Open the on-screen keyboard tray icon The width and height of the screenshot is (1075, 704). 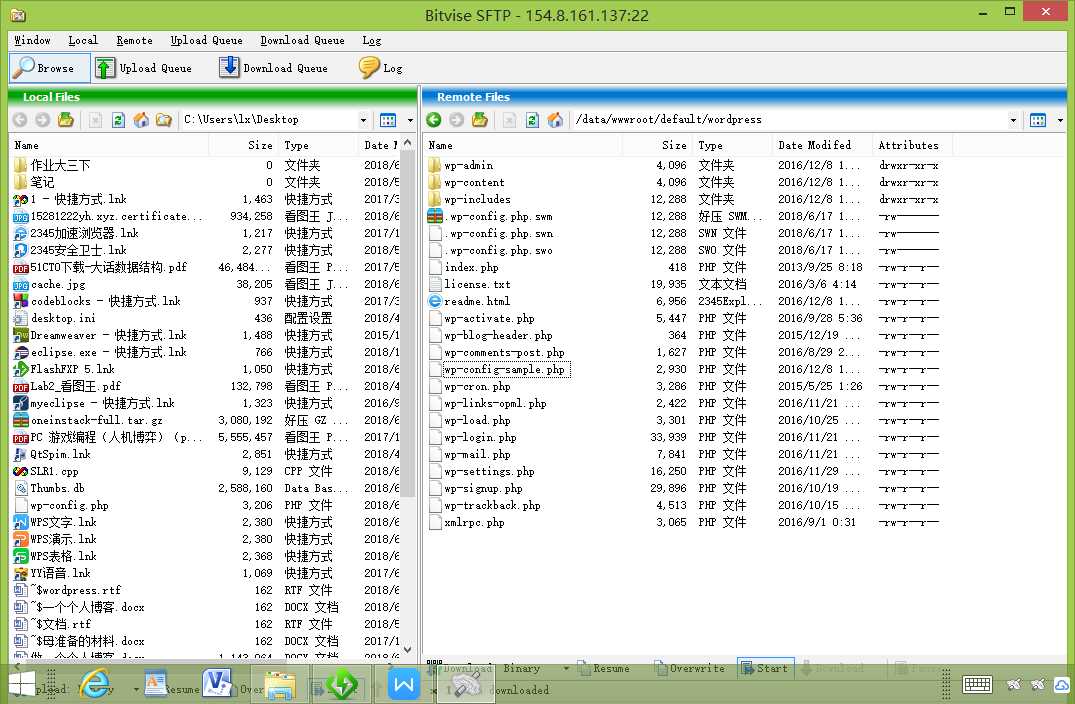[x=977, y=684]
